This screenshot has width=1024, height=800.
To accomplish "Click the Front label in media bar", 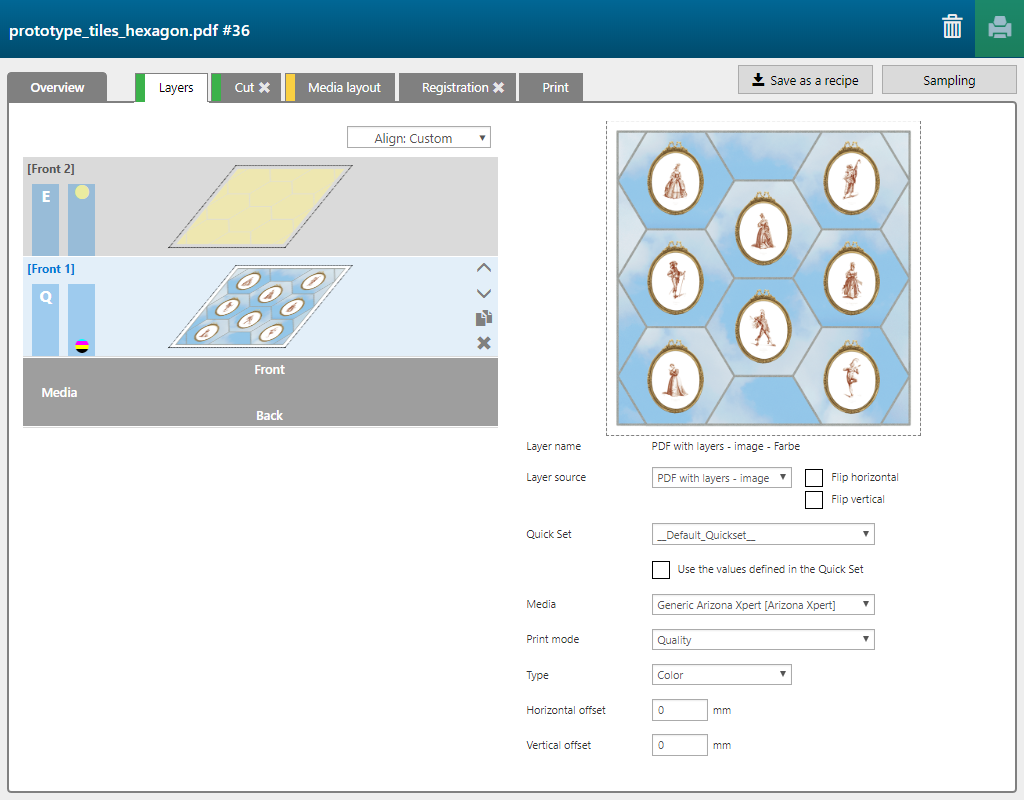I will [x=270, y=370].
